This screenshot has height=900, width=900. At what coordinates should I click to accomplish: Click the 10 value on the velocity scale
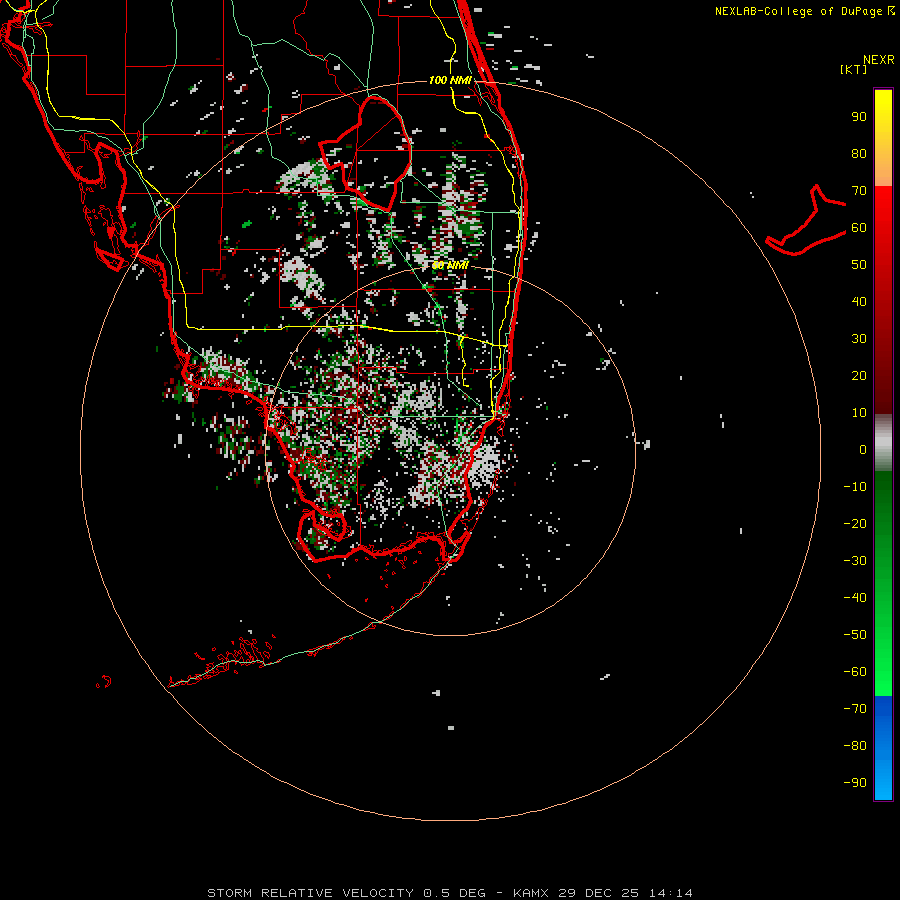[859, 413]
